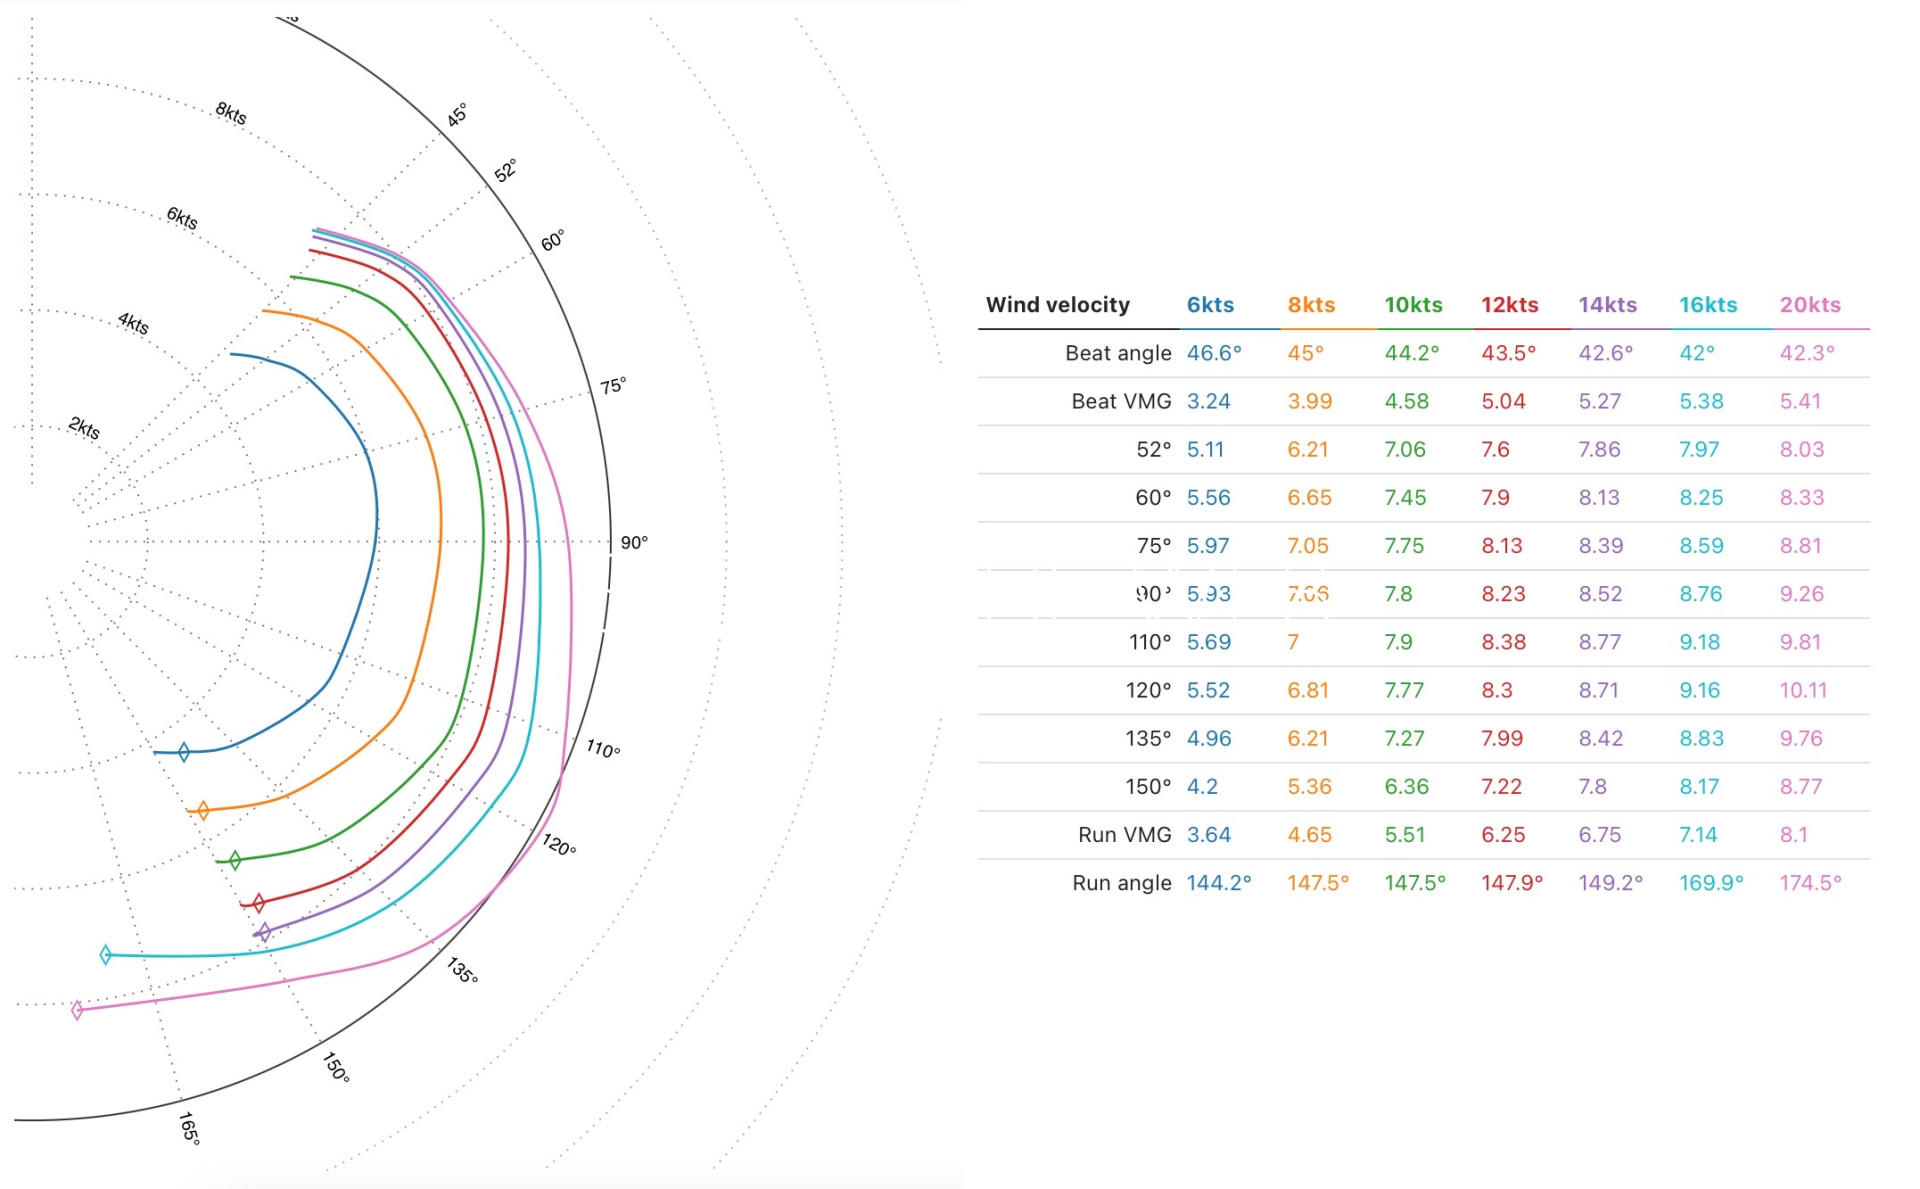Click beat angle value 42.3°
Viewport: 1920px width, 1189px height.
(1807, 353)
